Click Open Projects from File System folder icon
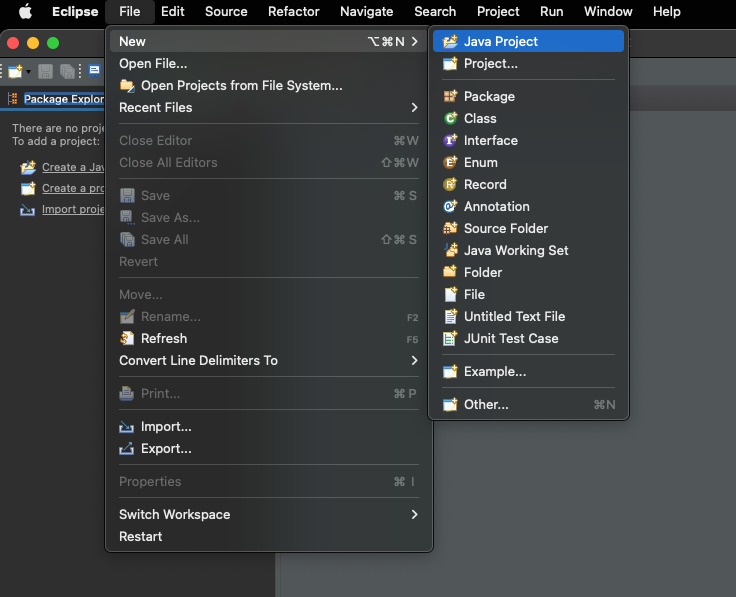The height and width of the screenshot is (597, 736). coord(127,85)
